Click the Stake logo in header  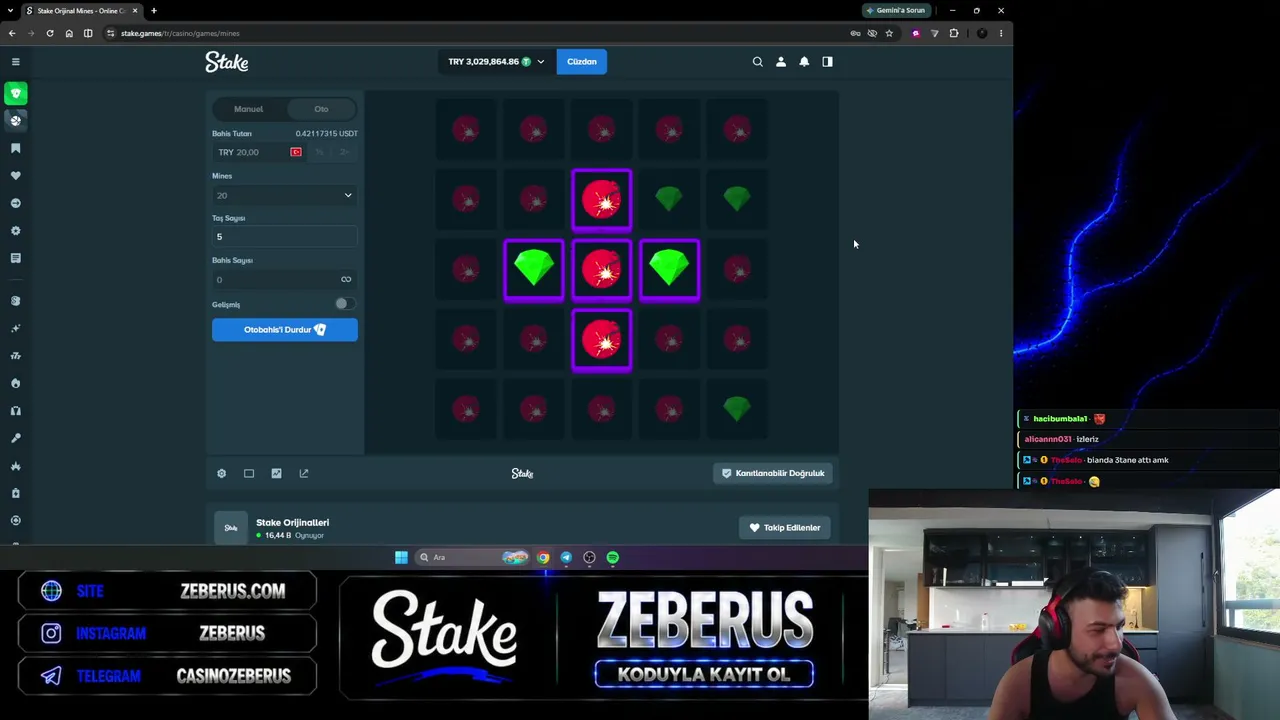coord(227,62)
